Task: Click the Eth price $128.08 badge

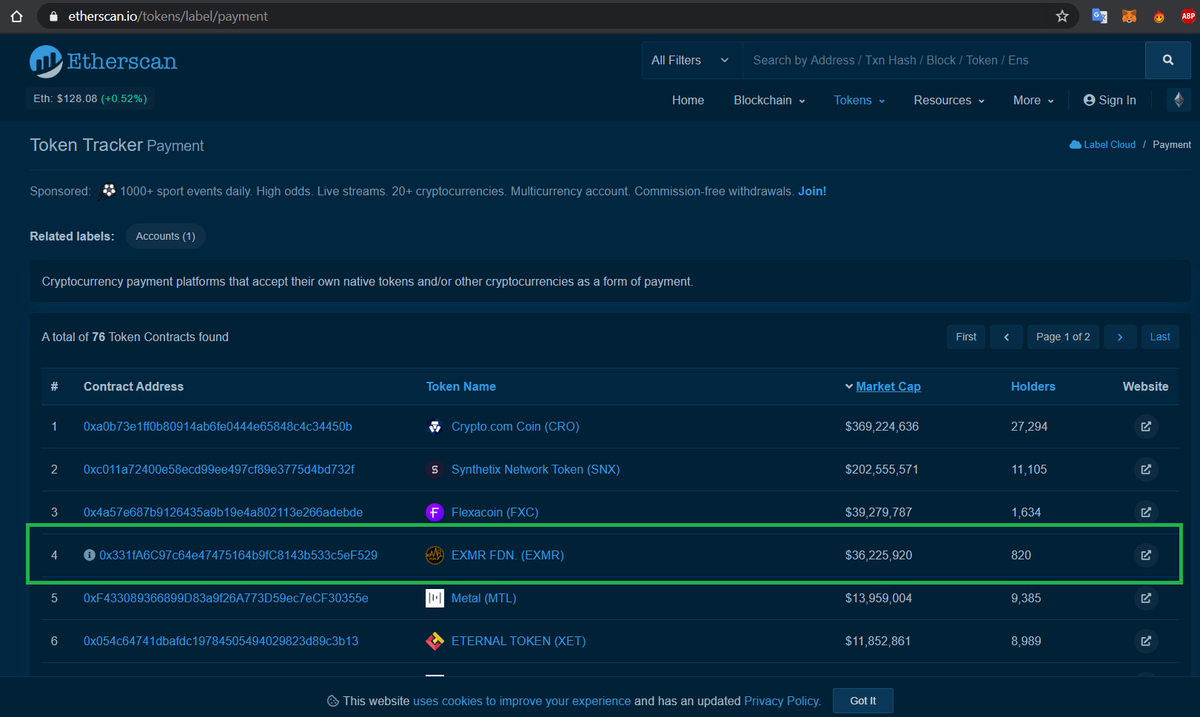Action: pos(91,99)
